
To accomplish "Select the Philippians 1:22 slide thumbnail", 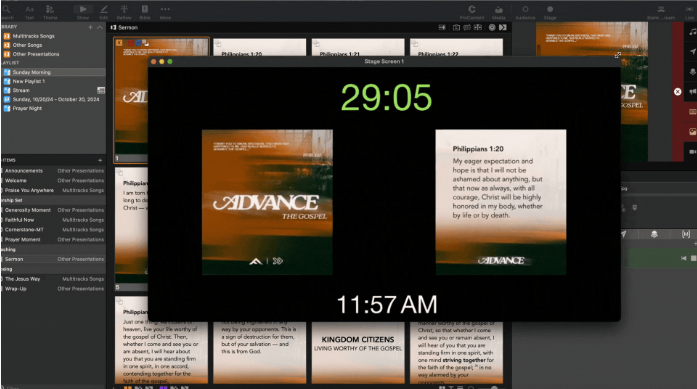I will pyautogui.click(x=457, y=47).
